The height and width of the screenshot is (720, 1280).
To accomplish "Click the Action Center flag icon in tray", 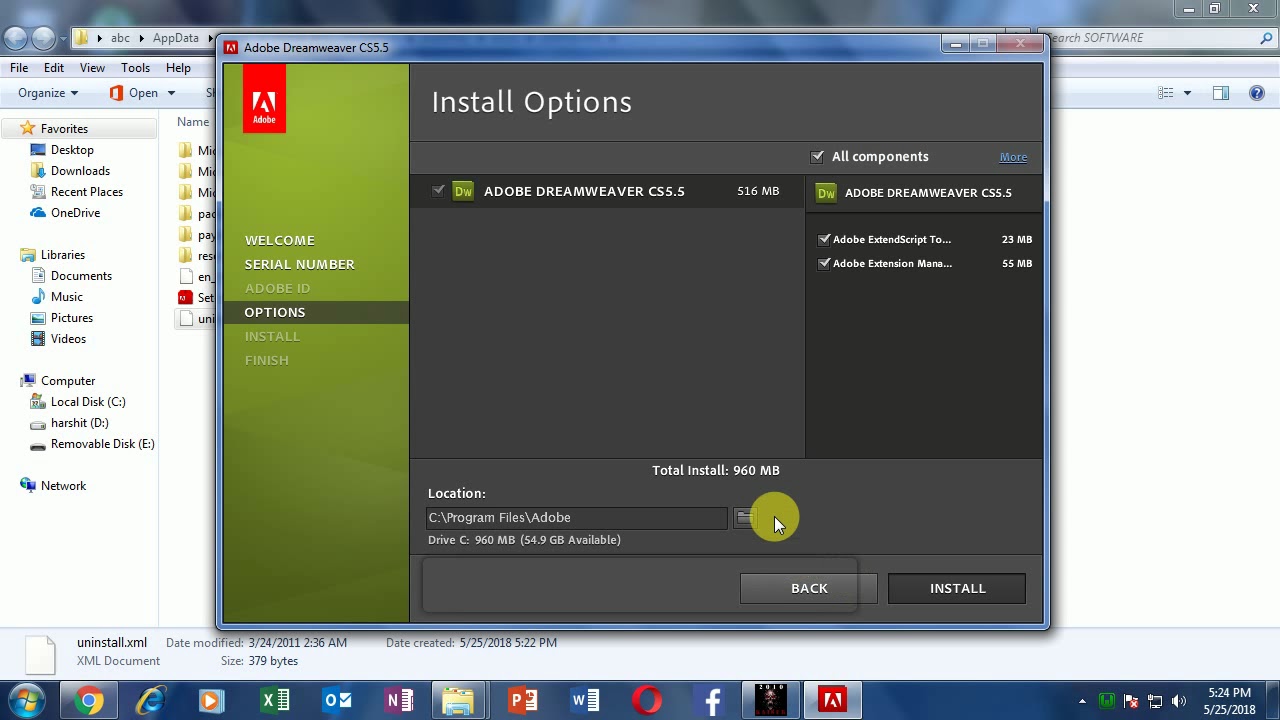I will click(1131, 701).
